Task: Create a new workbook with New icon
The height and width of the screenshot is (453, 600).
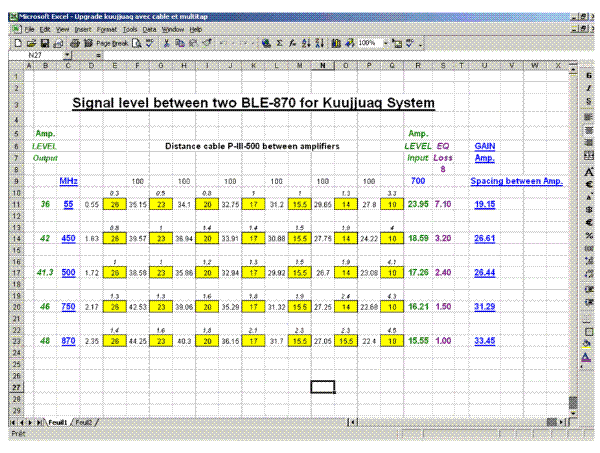Action: pyautogui.click(x=18, y=43)
